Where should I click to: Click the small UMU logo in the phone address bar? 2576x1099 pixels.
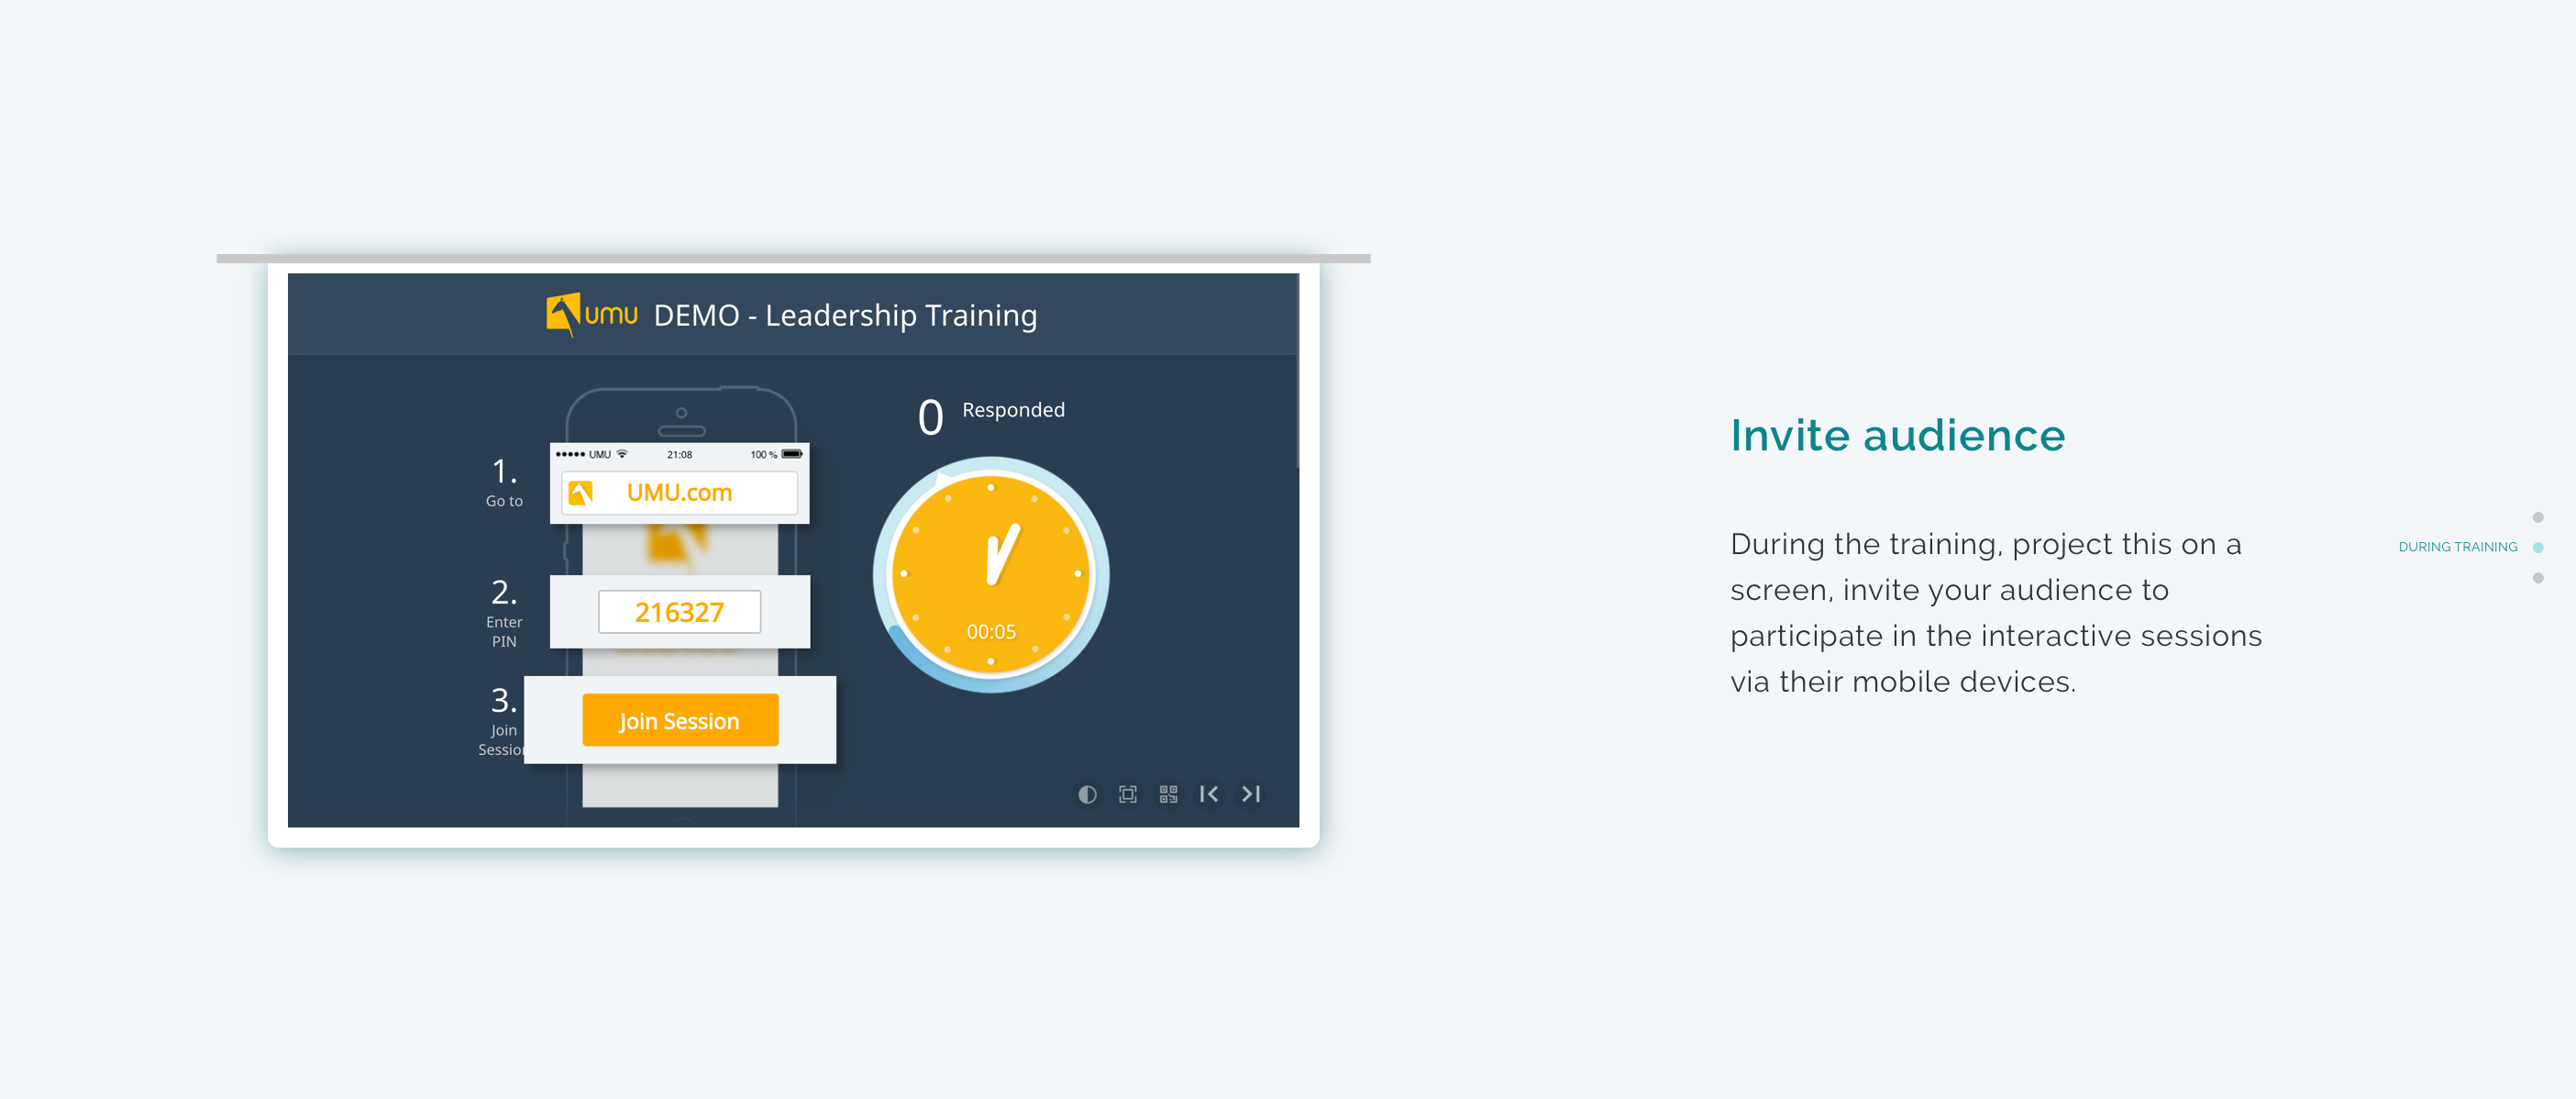pyautogui.click(x=581, y=493)
